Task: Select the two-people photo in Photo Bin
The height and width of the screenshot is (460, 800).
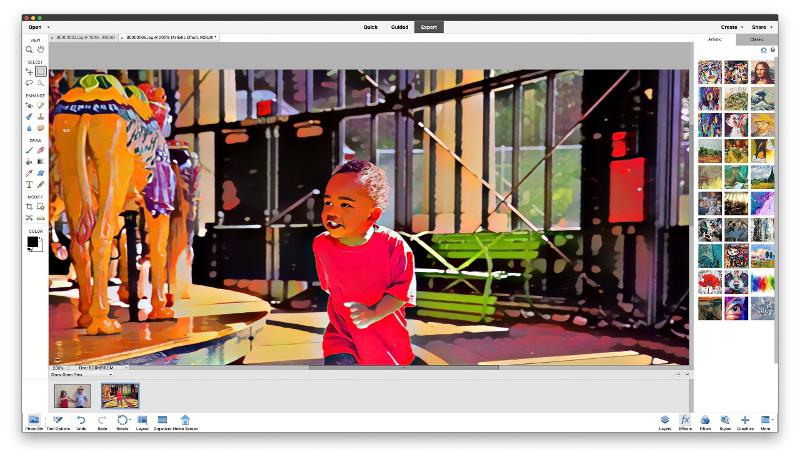Action: 72,396
